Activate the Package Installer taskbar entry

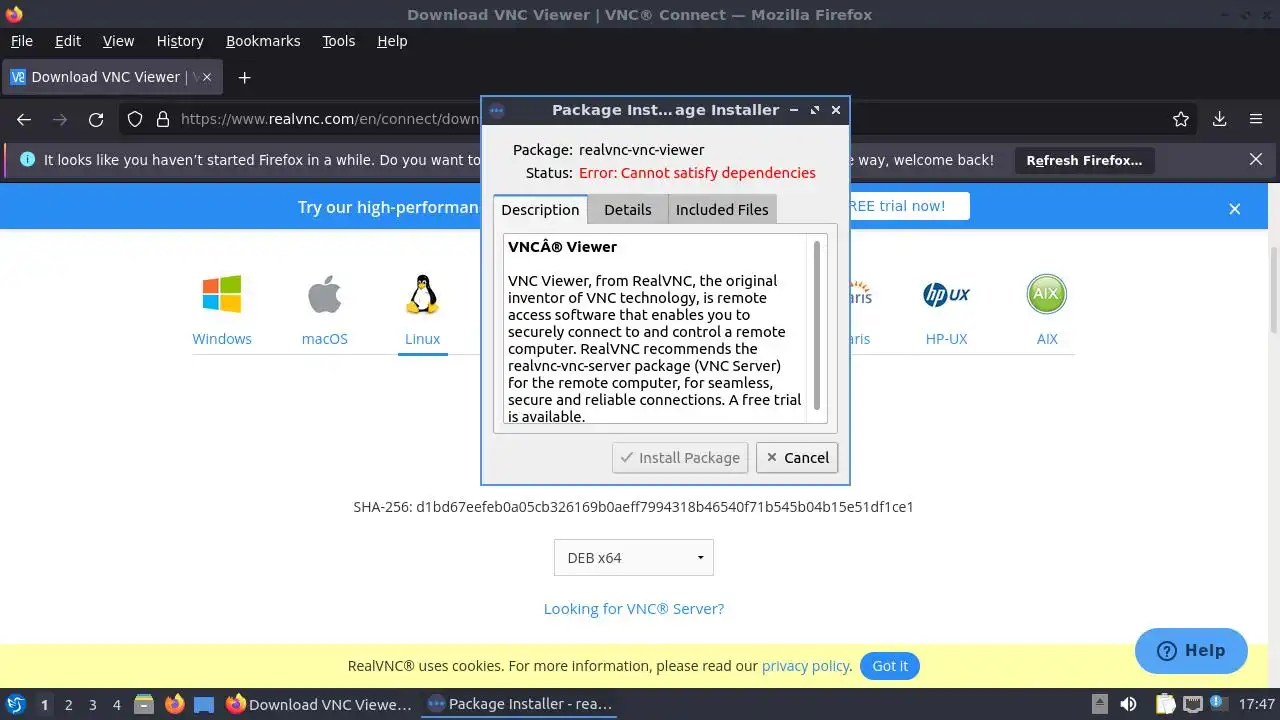519,704
